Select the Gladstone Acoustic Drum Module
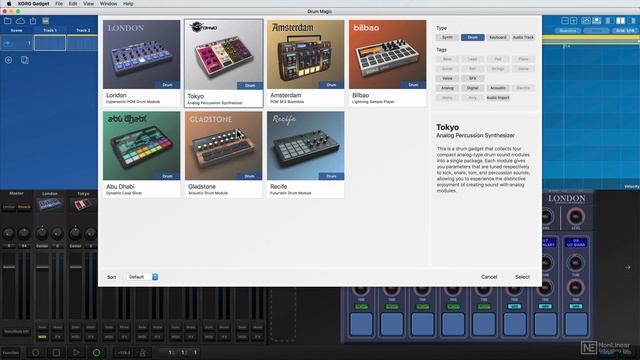 [223, 155]
